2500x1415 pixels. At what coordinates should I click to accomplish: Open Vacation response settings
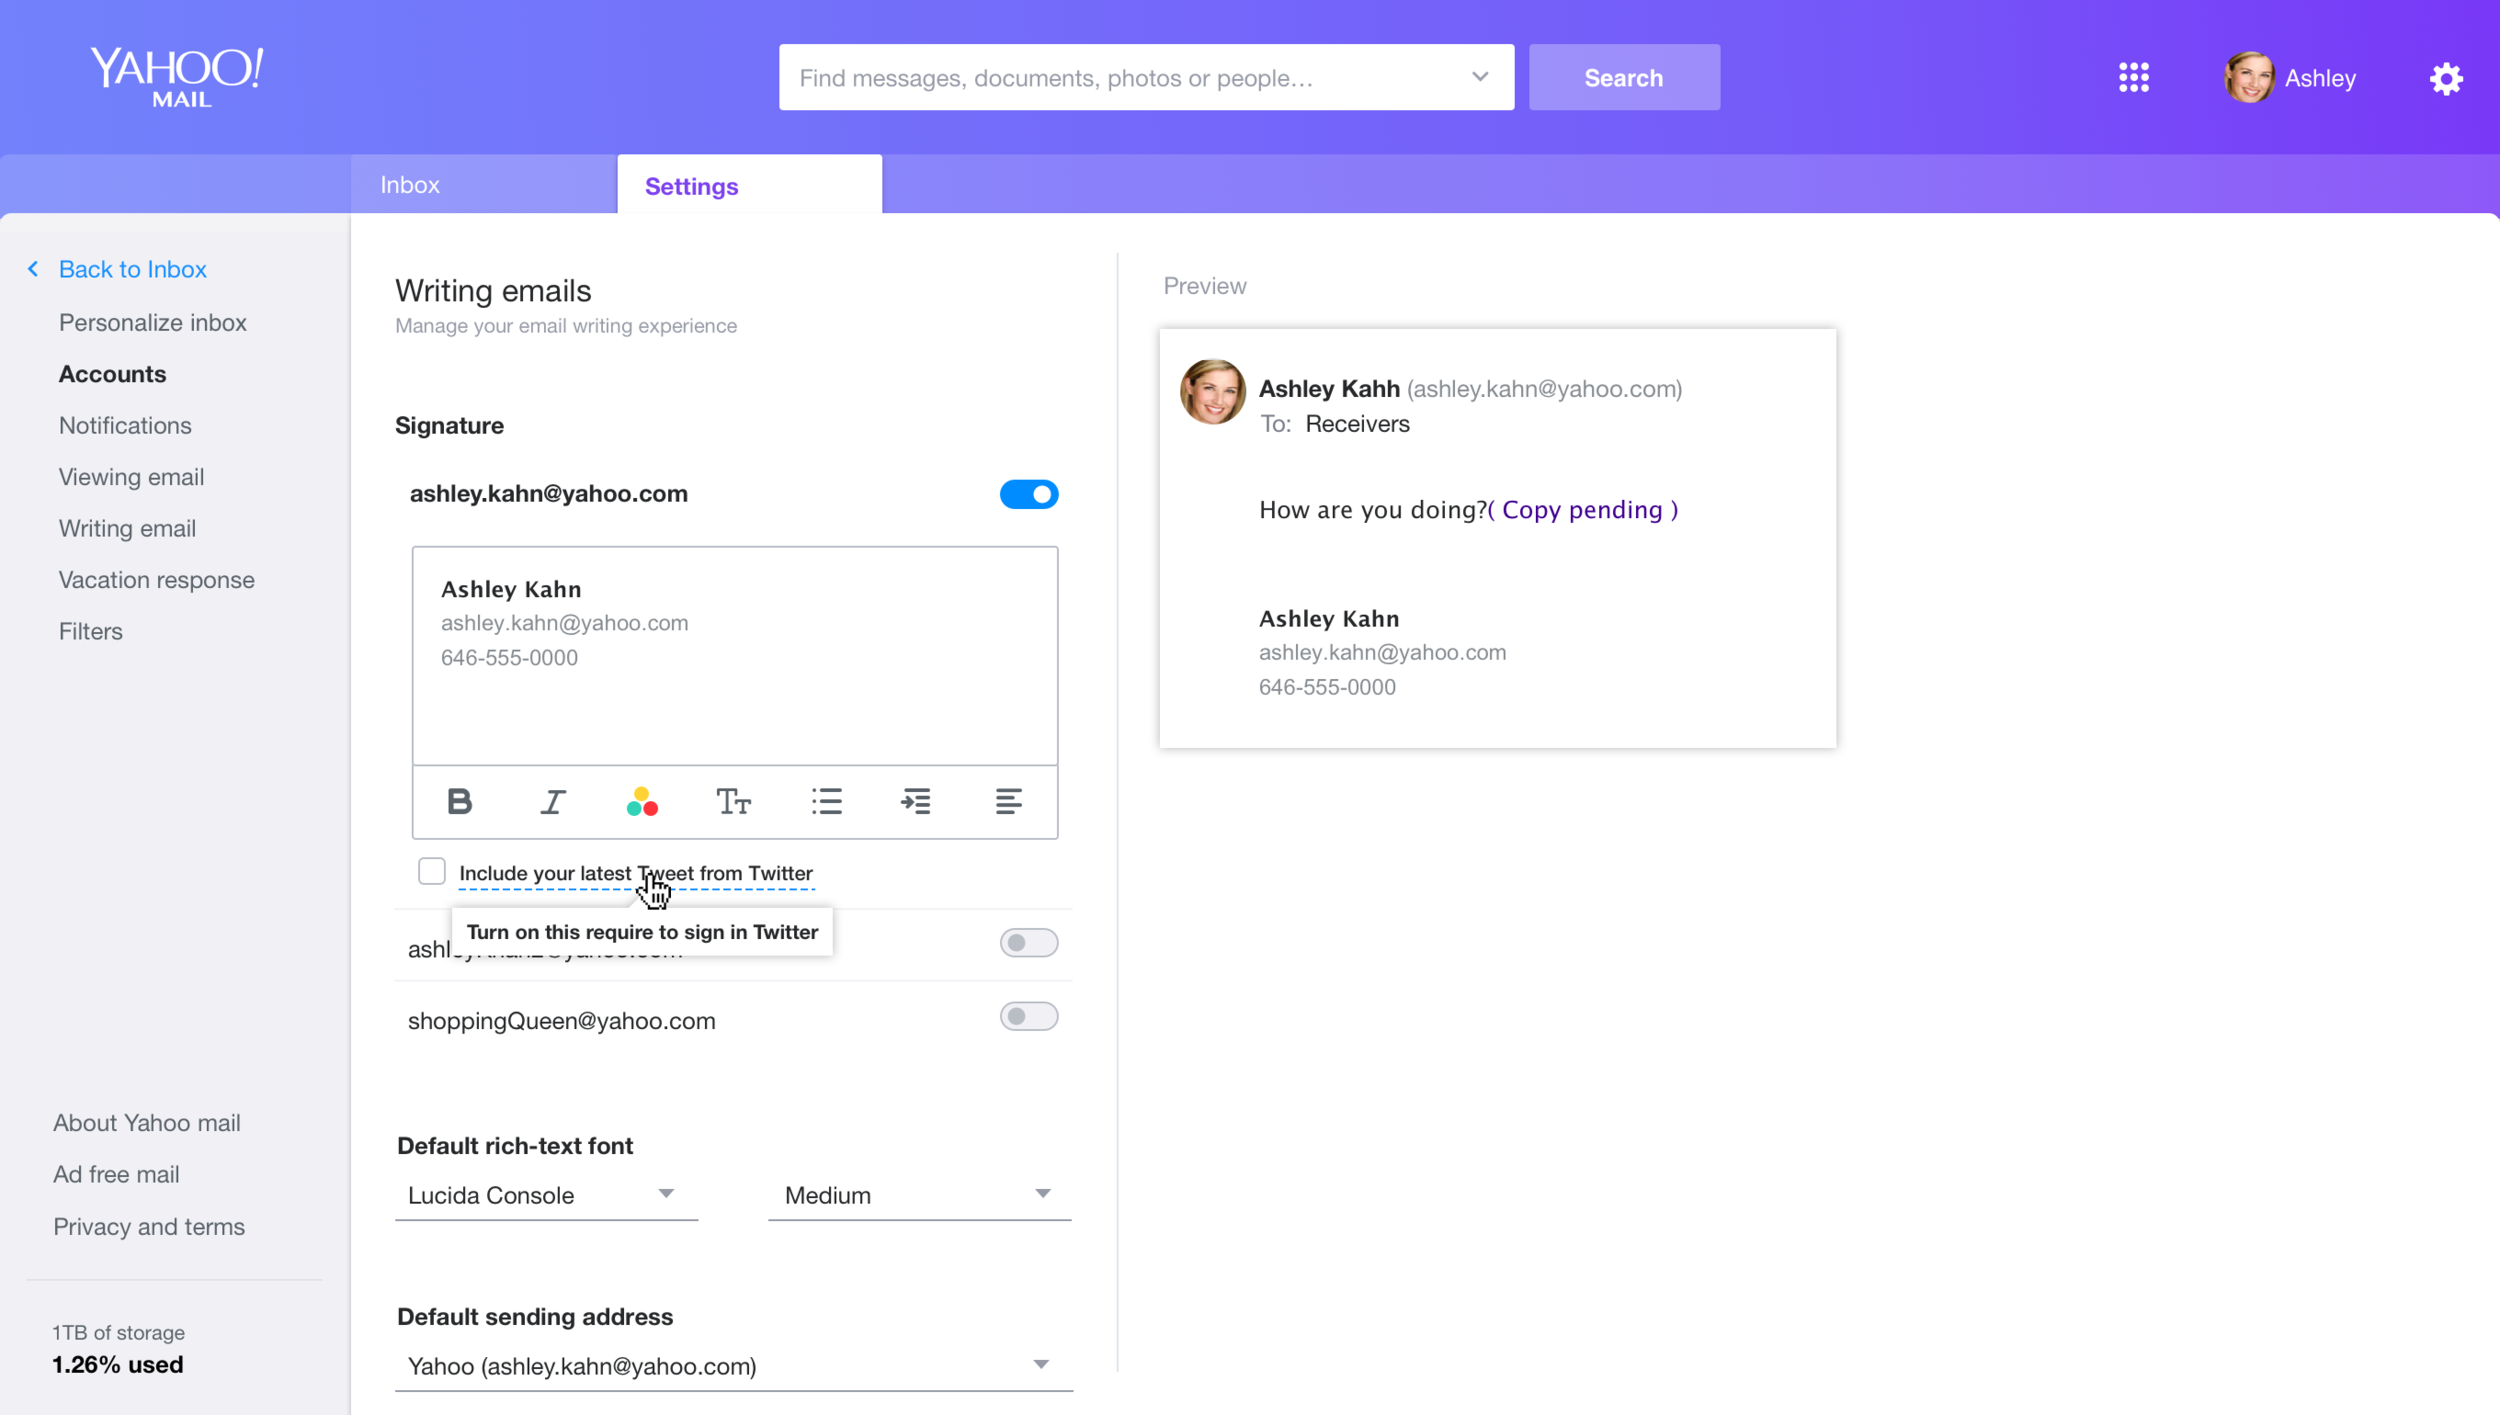coord(156,580)
